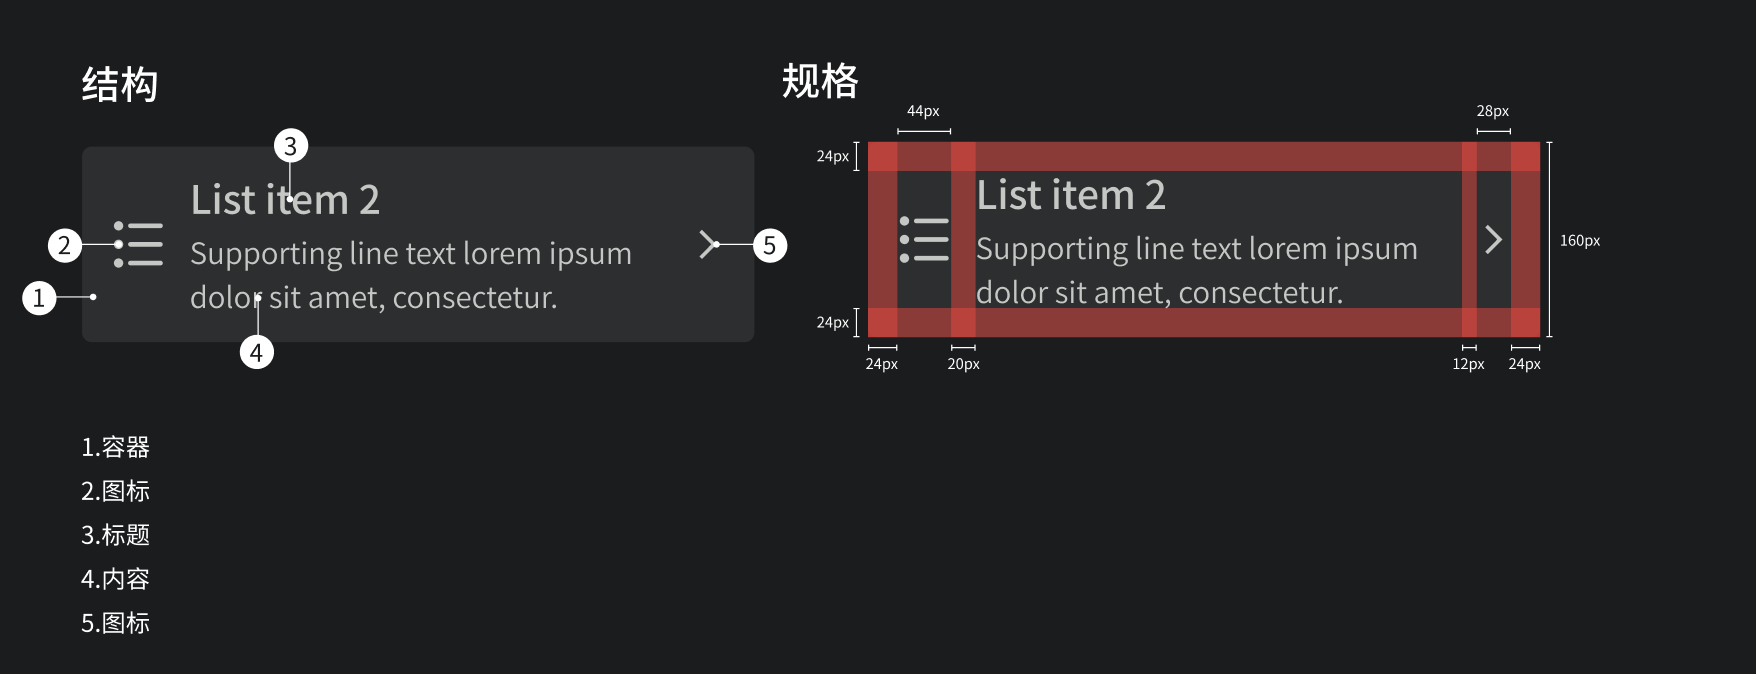Click the 4.内容 legend entry

click(115, 579)
